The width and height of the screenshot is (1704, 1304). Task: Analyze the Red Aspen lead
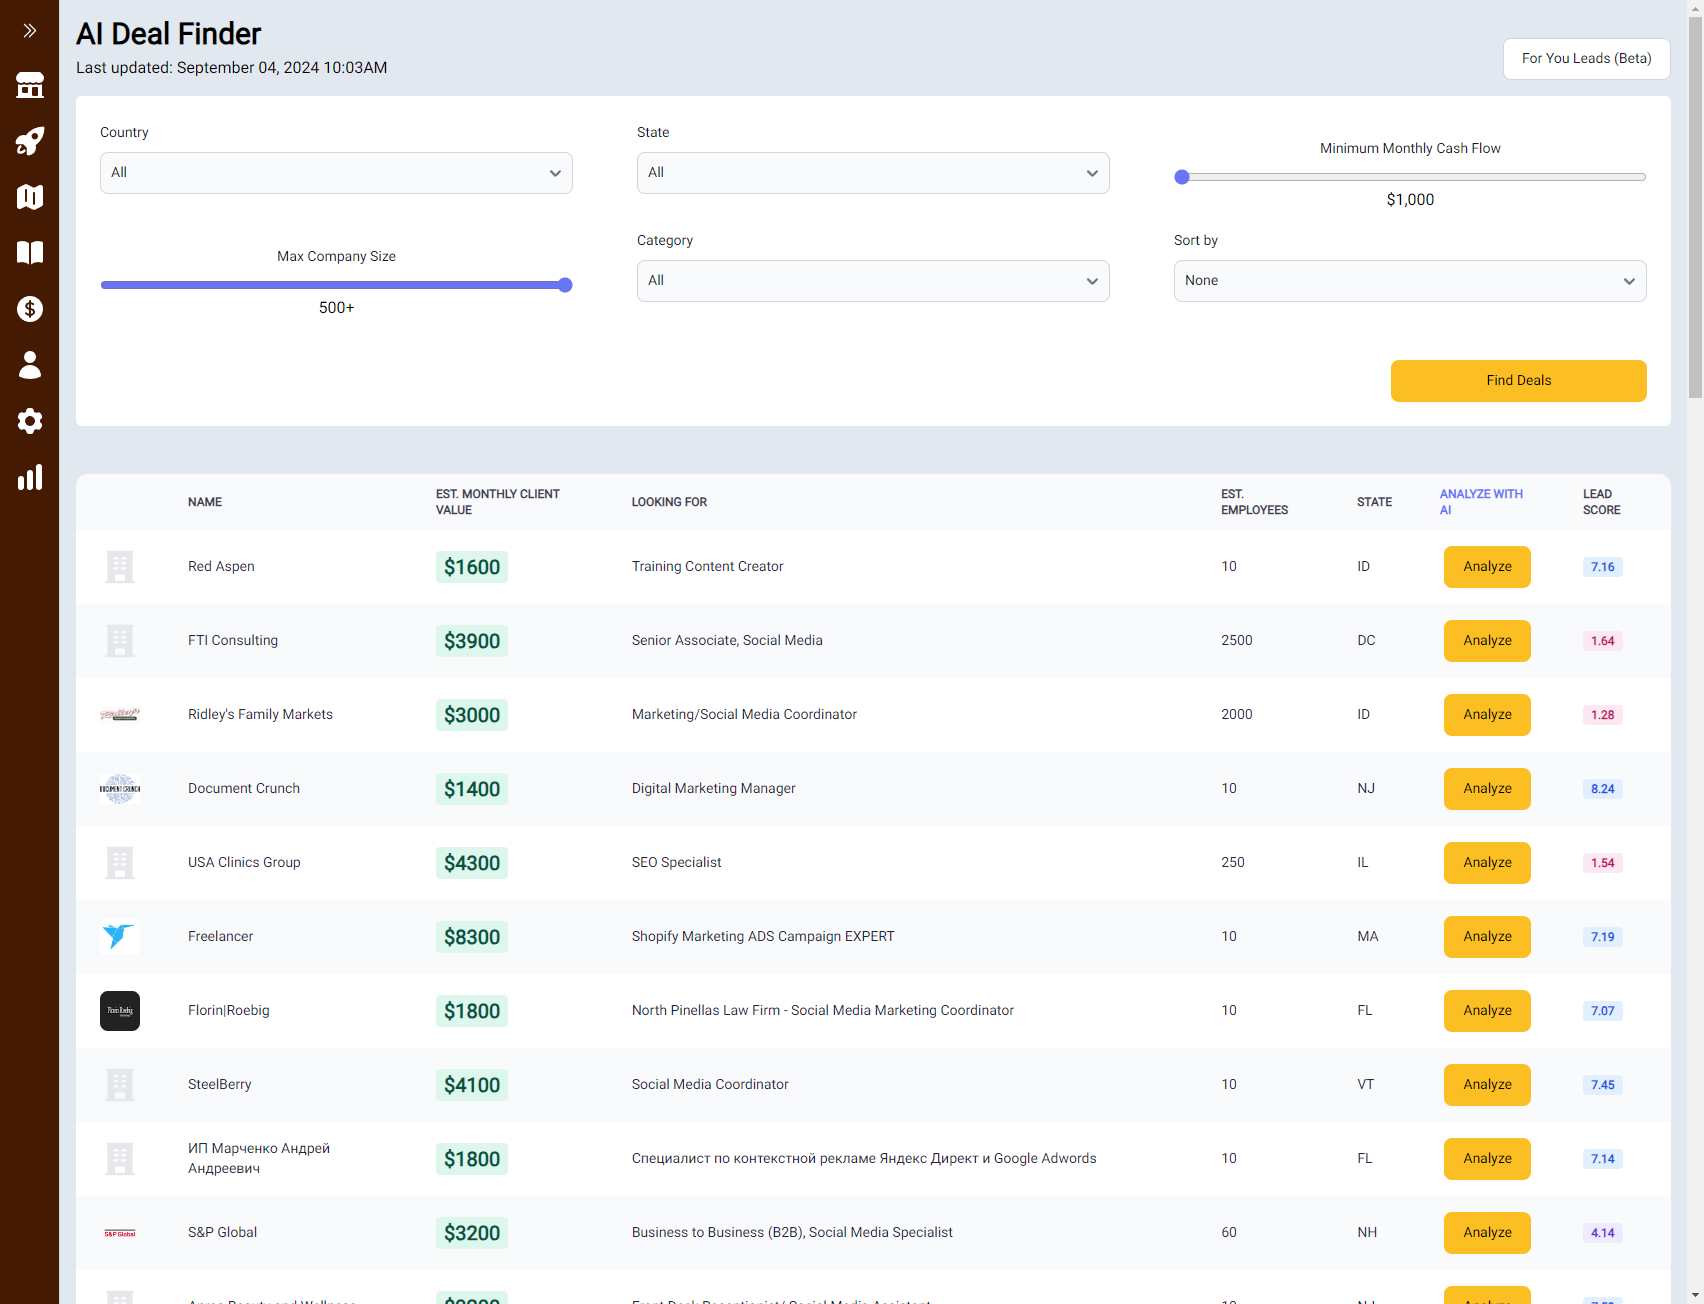(1486, 567)
